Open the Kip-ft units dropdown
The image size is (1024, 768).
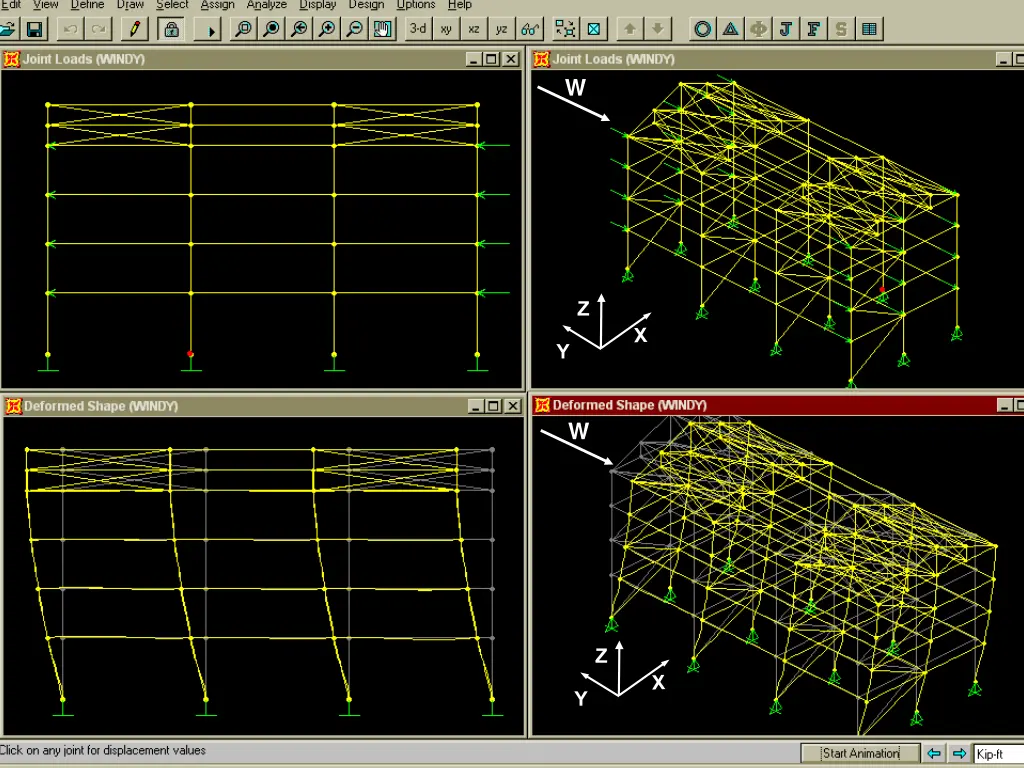click(998, 753)
